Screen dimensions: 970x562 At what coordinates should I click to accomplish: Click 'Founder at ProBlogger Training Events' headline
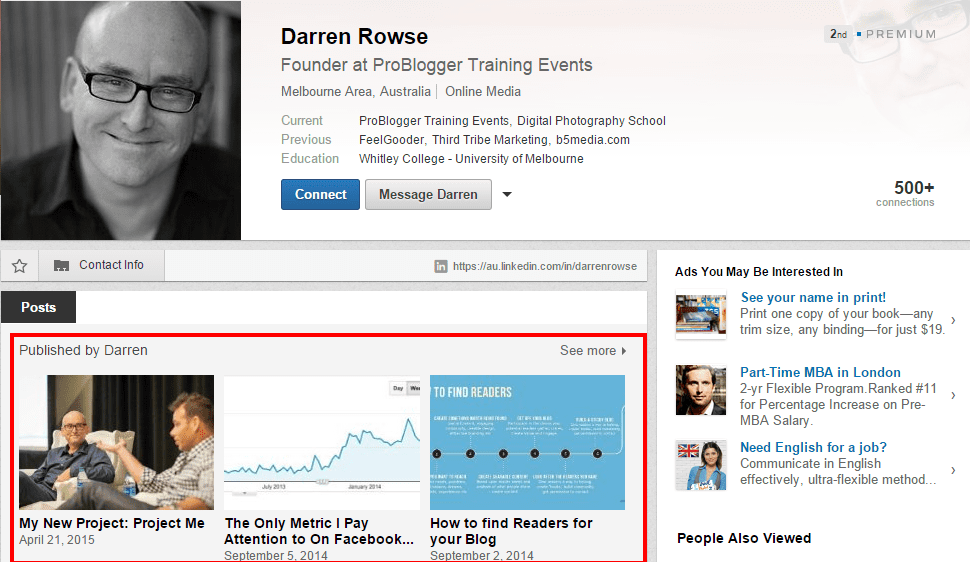(x=437, y=65)
